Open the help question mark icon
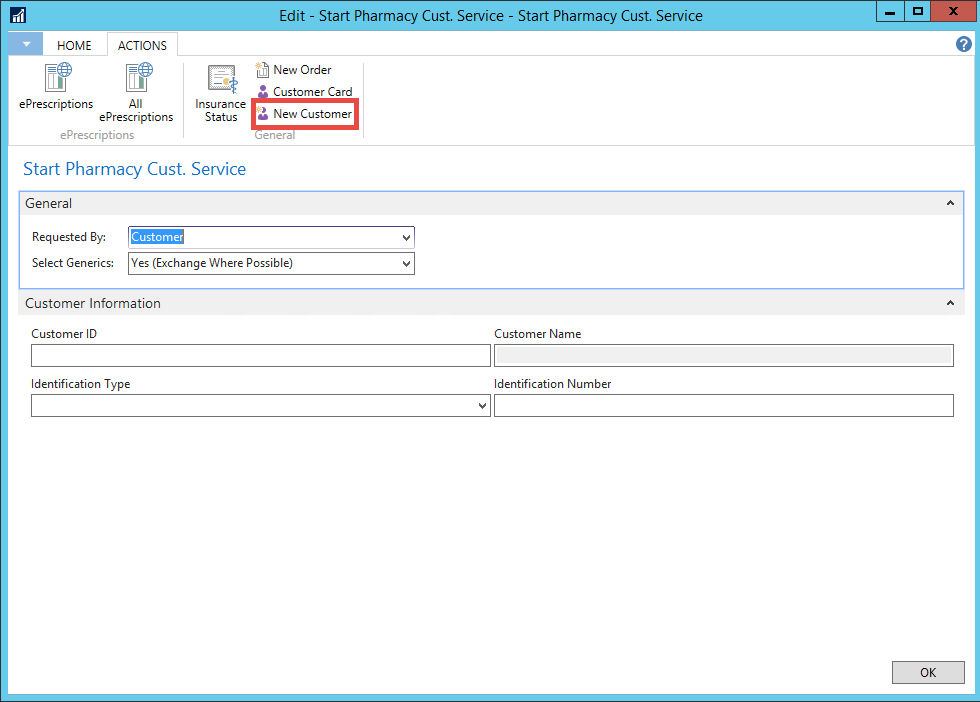Image resolution: width=980 pixels, height=702 pixels. 964,45
